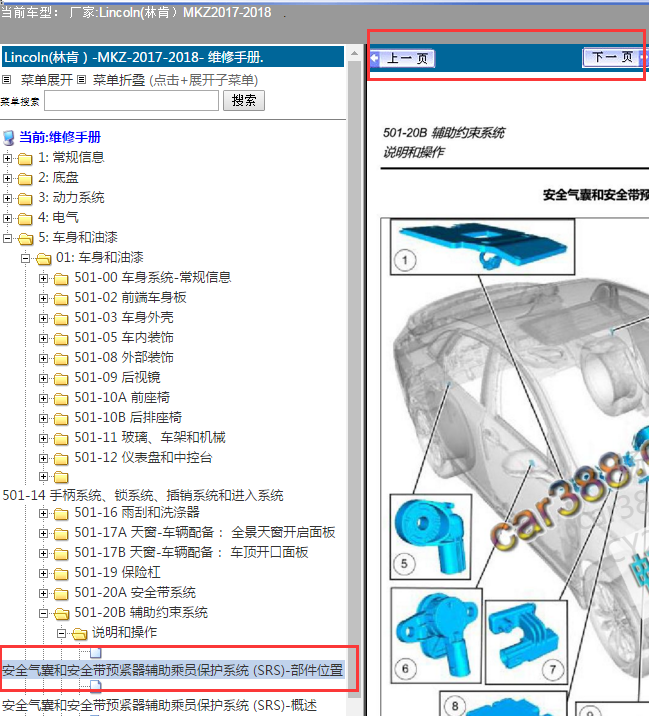Click folder icon of 1: 常规信息
This screenshot has height=716, width=649.
(x=25, y=159)
